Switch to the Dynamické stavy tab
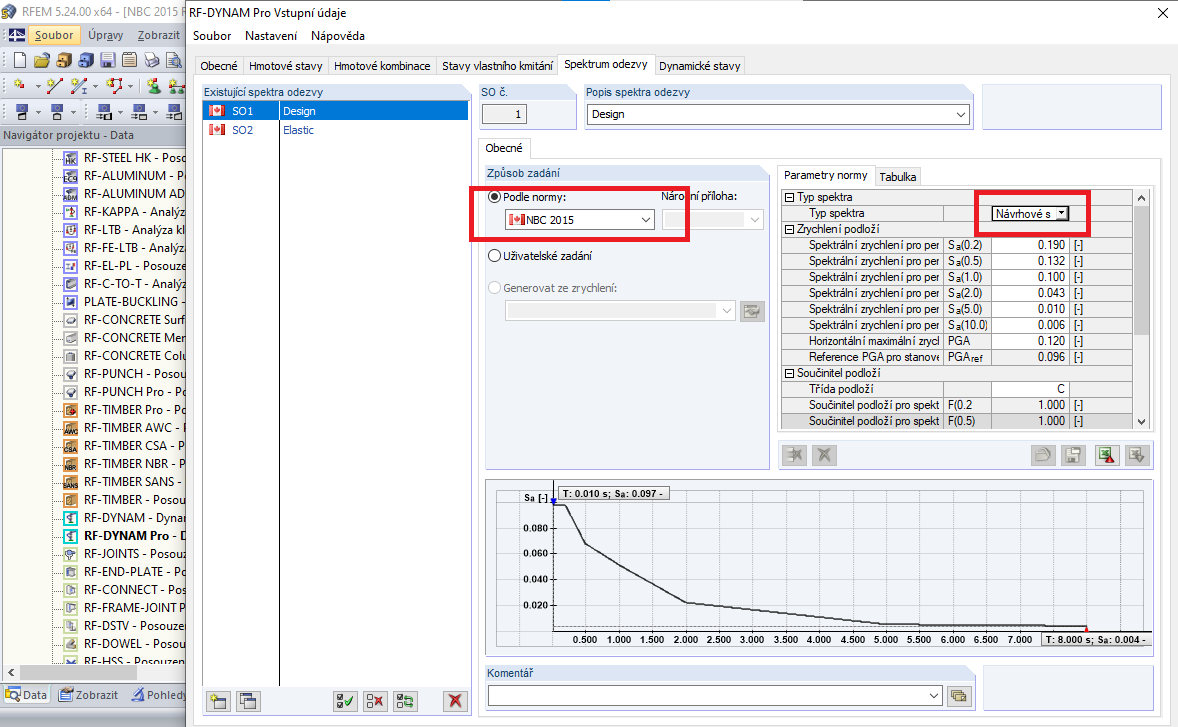 (x=699, y=66)
